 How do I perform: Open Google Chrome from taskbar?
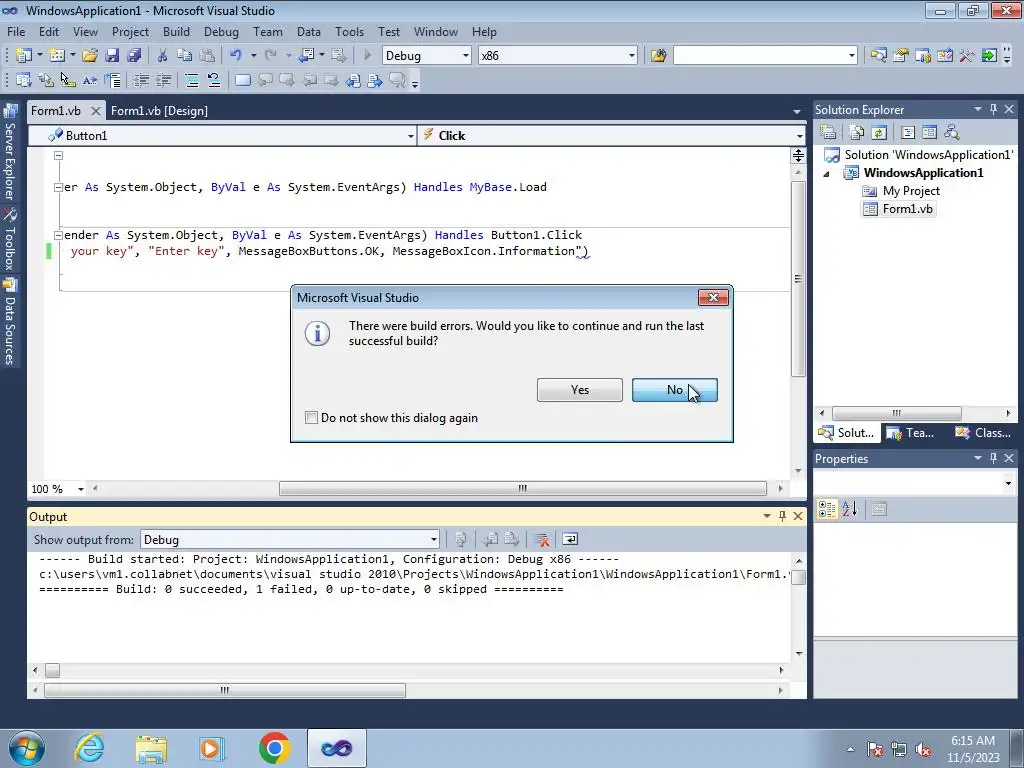click(274, 748)
